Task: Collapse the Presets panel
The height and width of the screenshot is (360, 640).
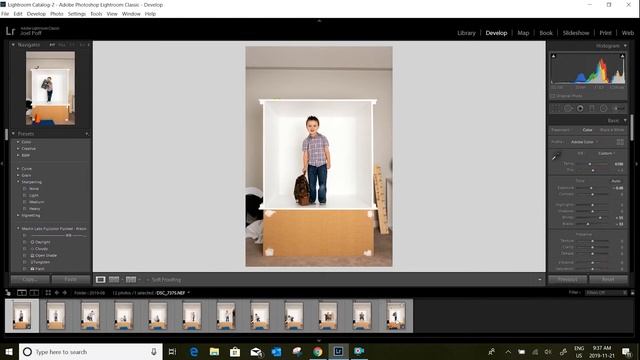Action: pos(13,133)
